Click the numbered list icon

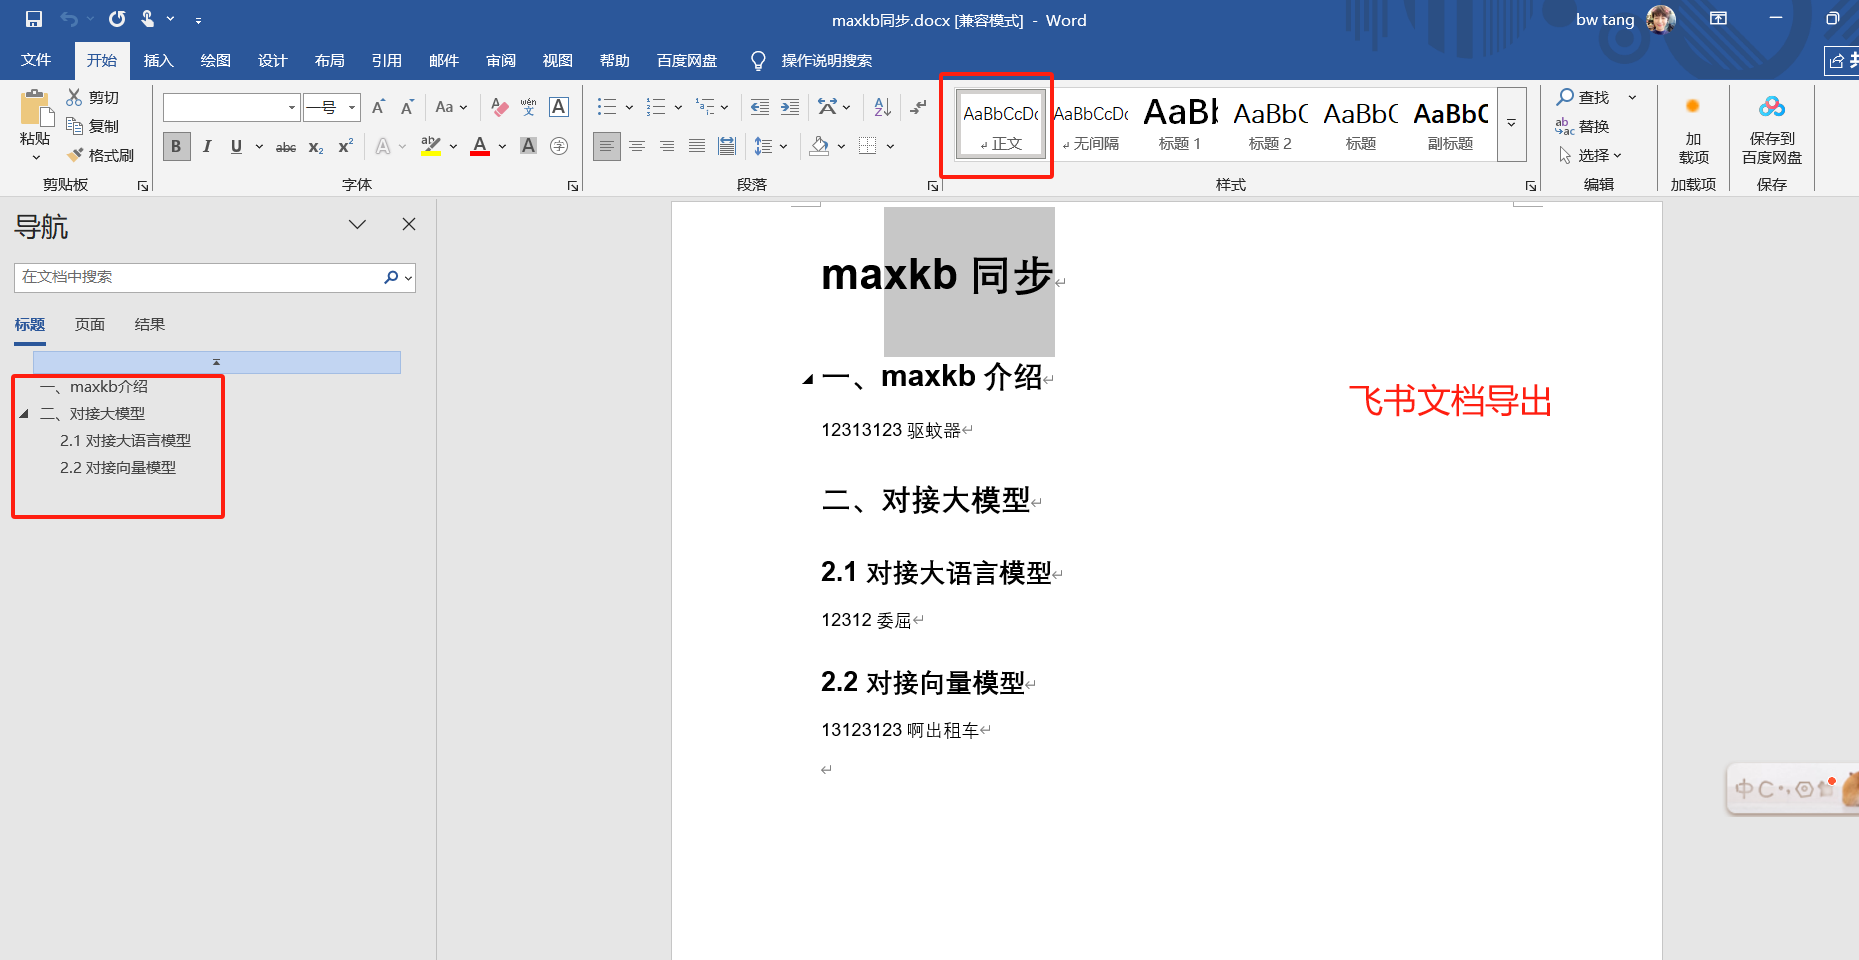point(656,107)
